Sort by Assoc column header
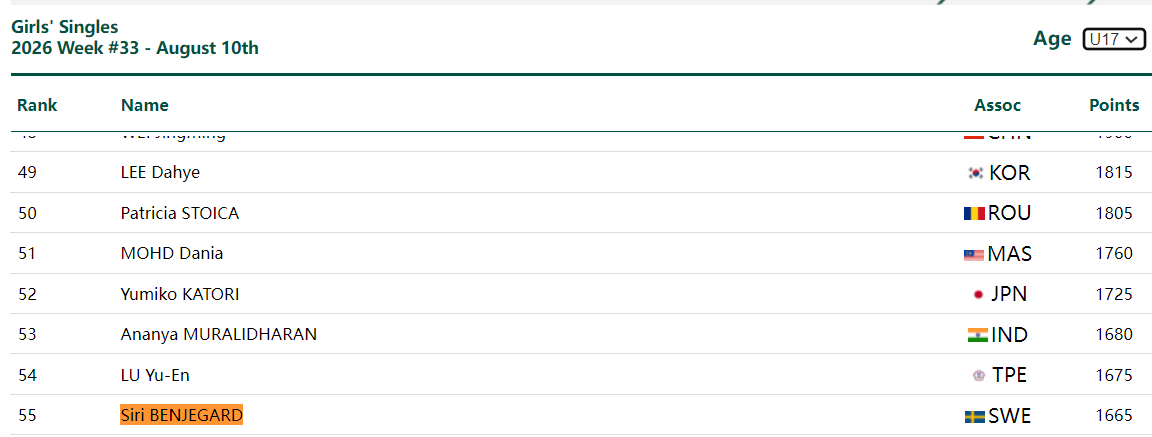Image resolution: width=1152 pixels, height=437 pixels. tap(998, 105)
